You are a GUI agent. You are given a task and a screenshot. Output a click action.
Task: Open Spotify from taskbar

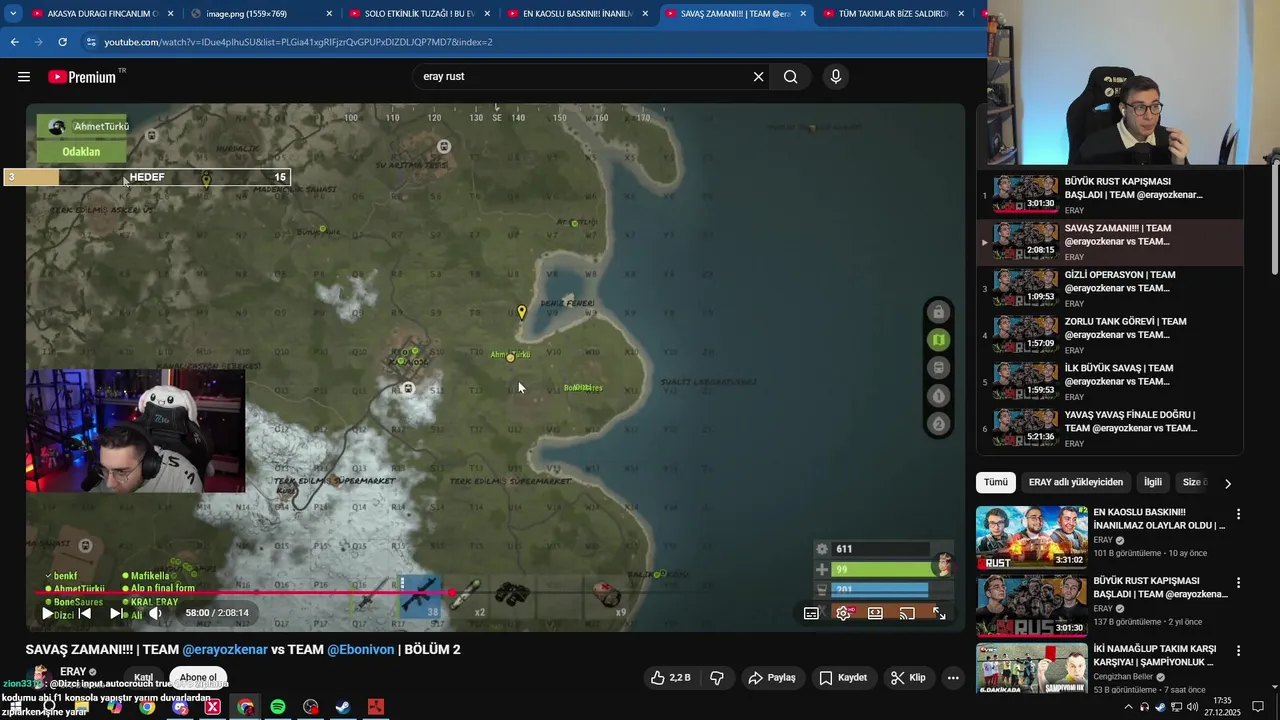coord(278,707)
